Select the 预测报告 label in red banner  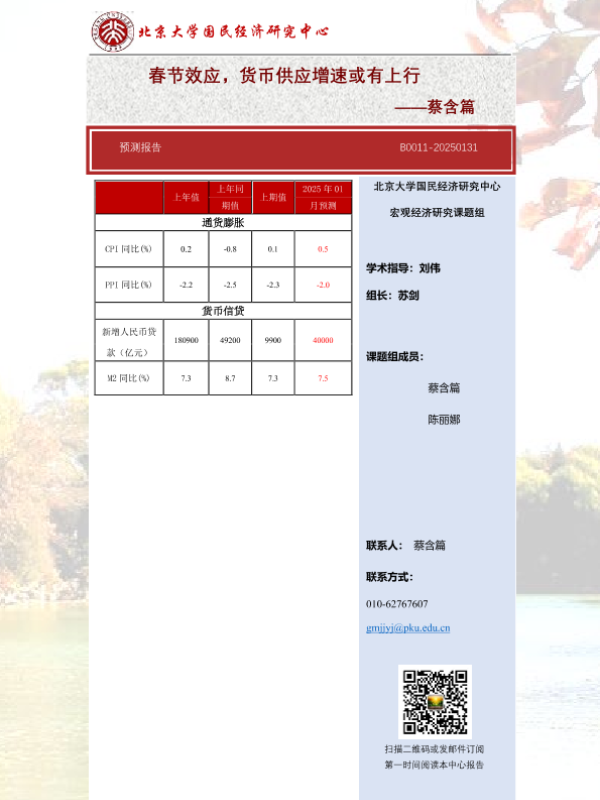click(140, 148)
